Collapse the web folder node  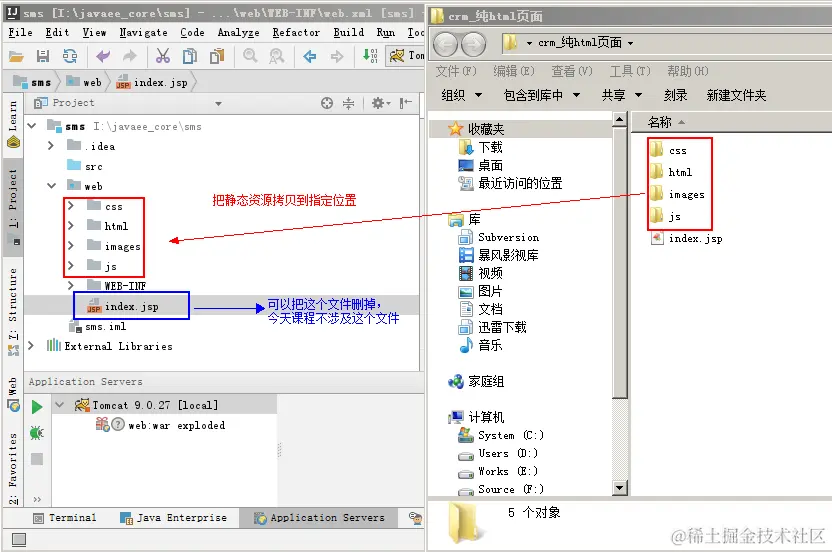coord(51,186)
